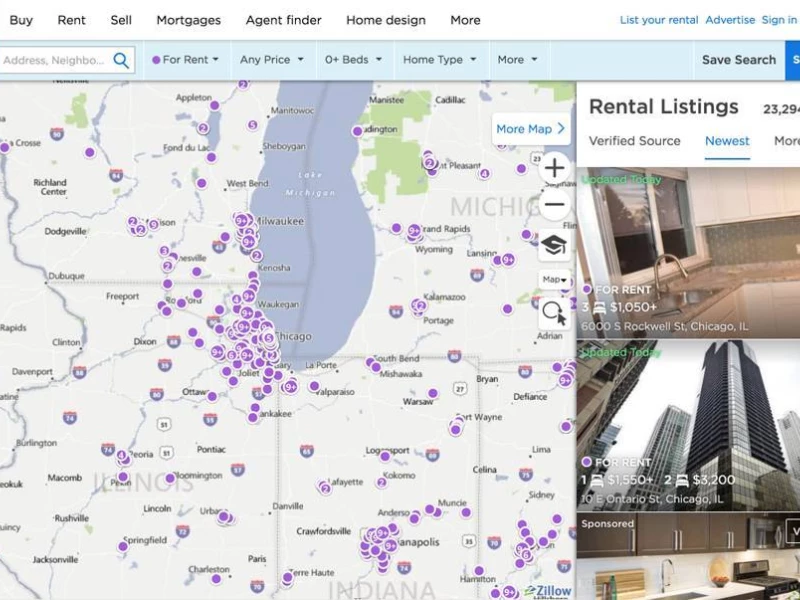
Task: Click the Sign in link
Action: tap(779, 20)
